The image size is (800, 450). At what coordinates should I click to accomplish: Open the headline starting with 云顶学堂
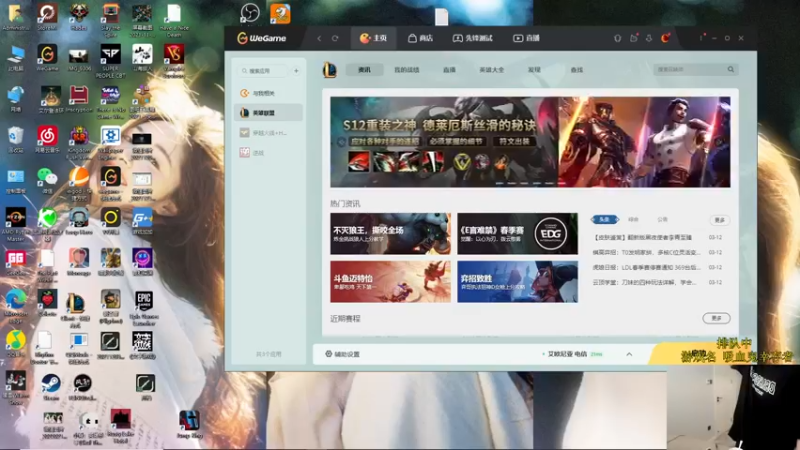pos(644,282)
